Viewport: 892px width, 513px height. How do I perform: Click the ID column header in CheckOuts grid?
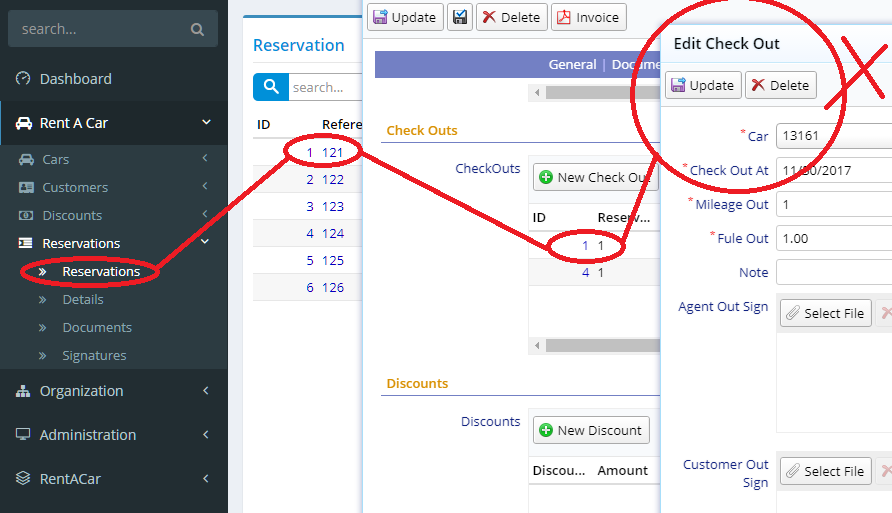(x=539, y=217)
